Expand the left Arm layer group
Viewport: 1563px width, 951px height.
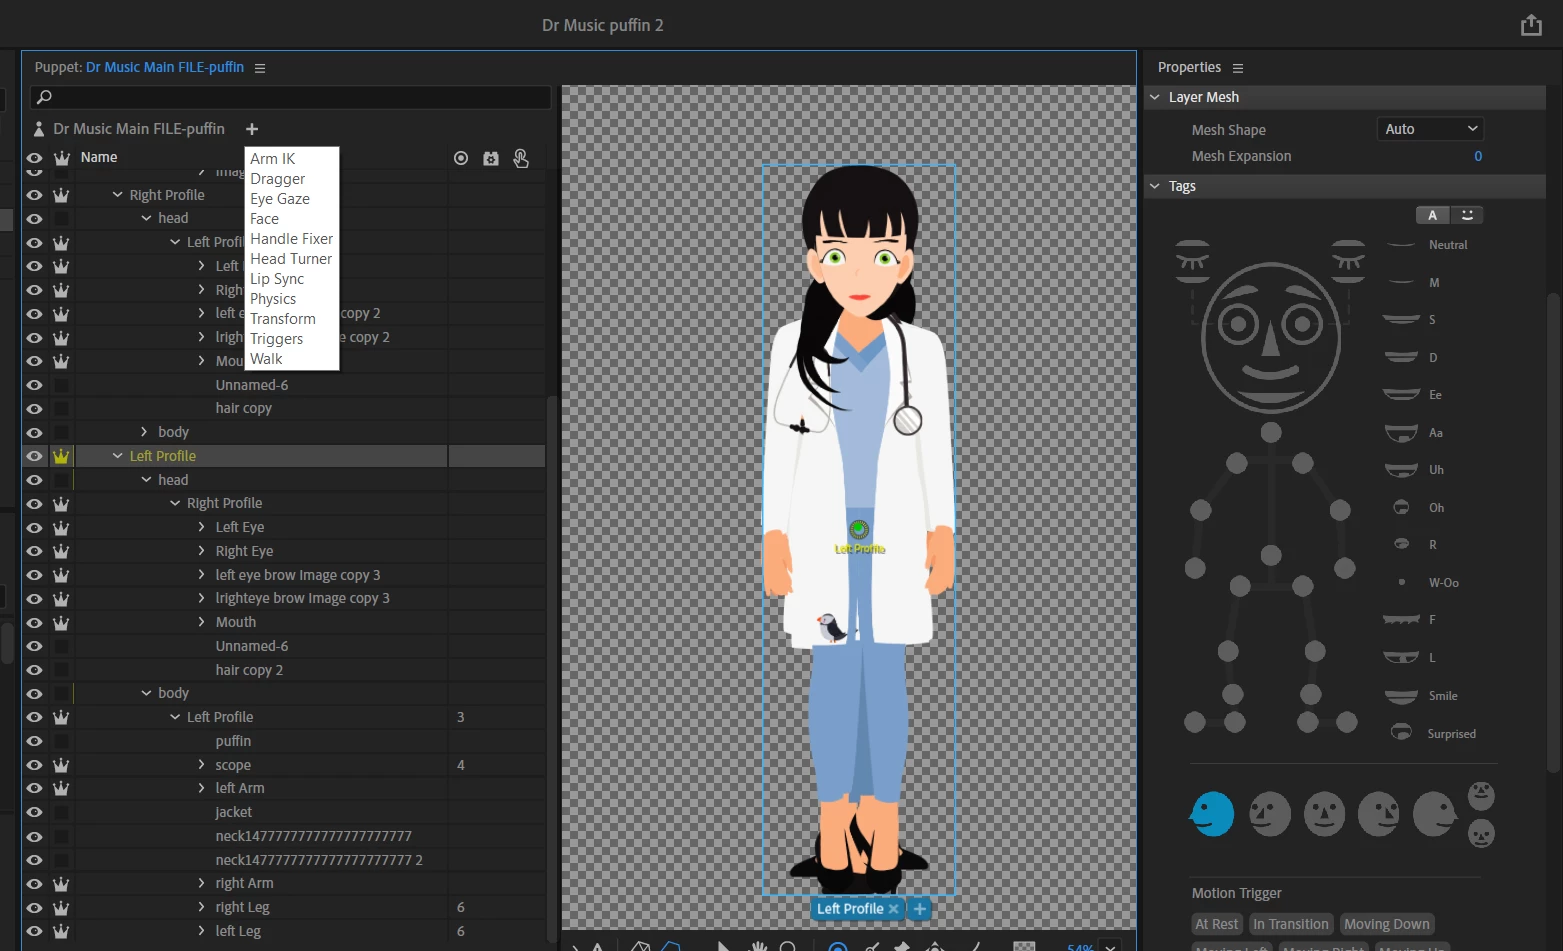pyautogui.click(x=201, y=788)
